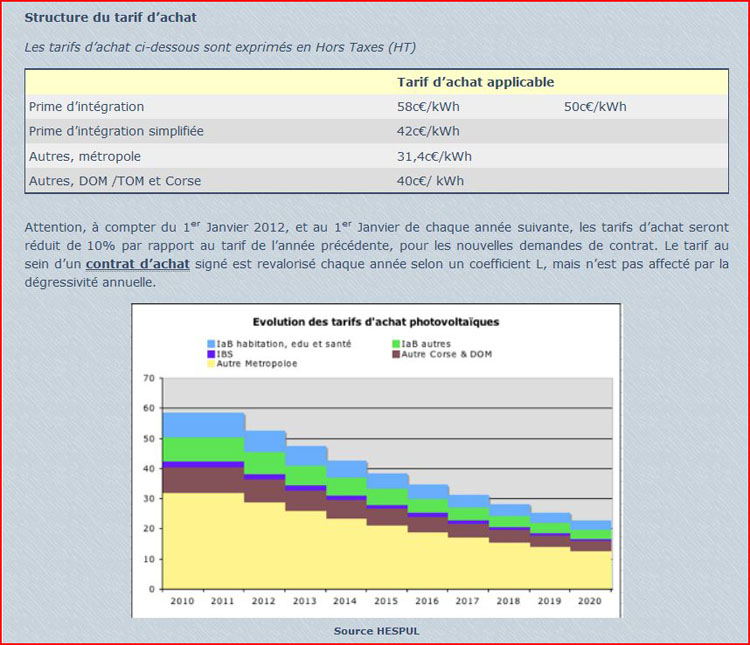Click the light blue IaB habitation legend swatch
The width and height of the screenshot is (750, 645).
pos(209,343)
